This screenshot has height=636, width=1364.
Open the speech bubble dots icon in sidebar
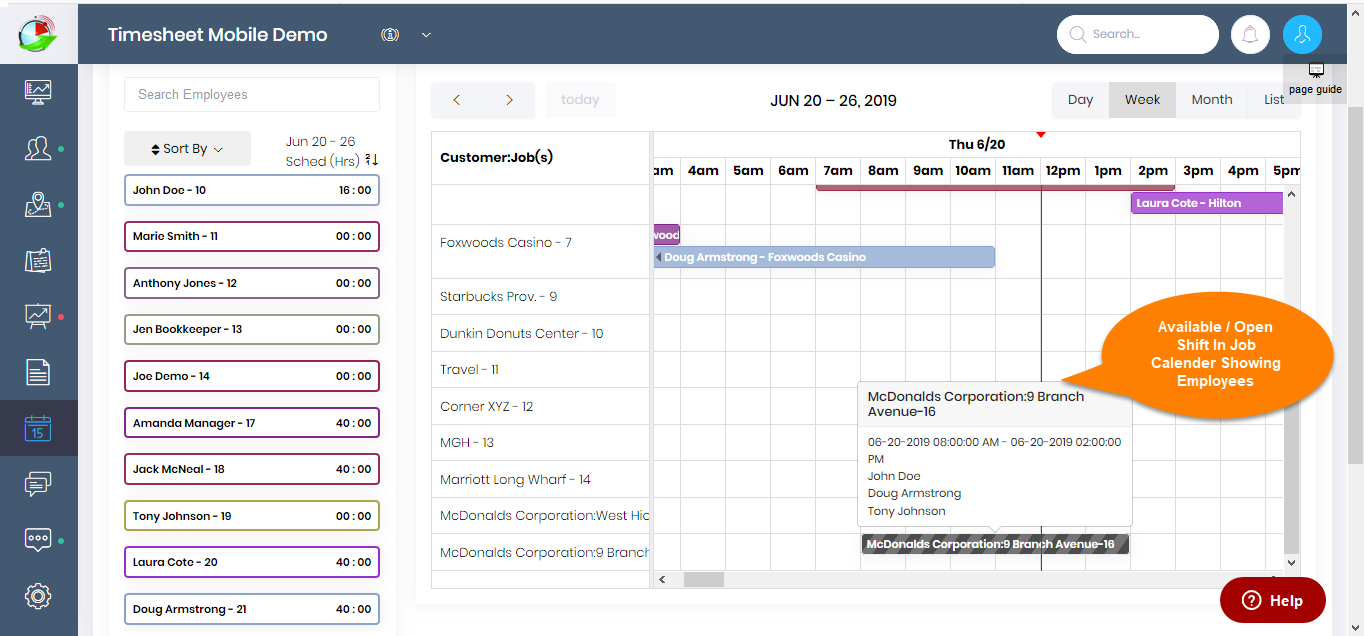tap(38, 540)
